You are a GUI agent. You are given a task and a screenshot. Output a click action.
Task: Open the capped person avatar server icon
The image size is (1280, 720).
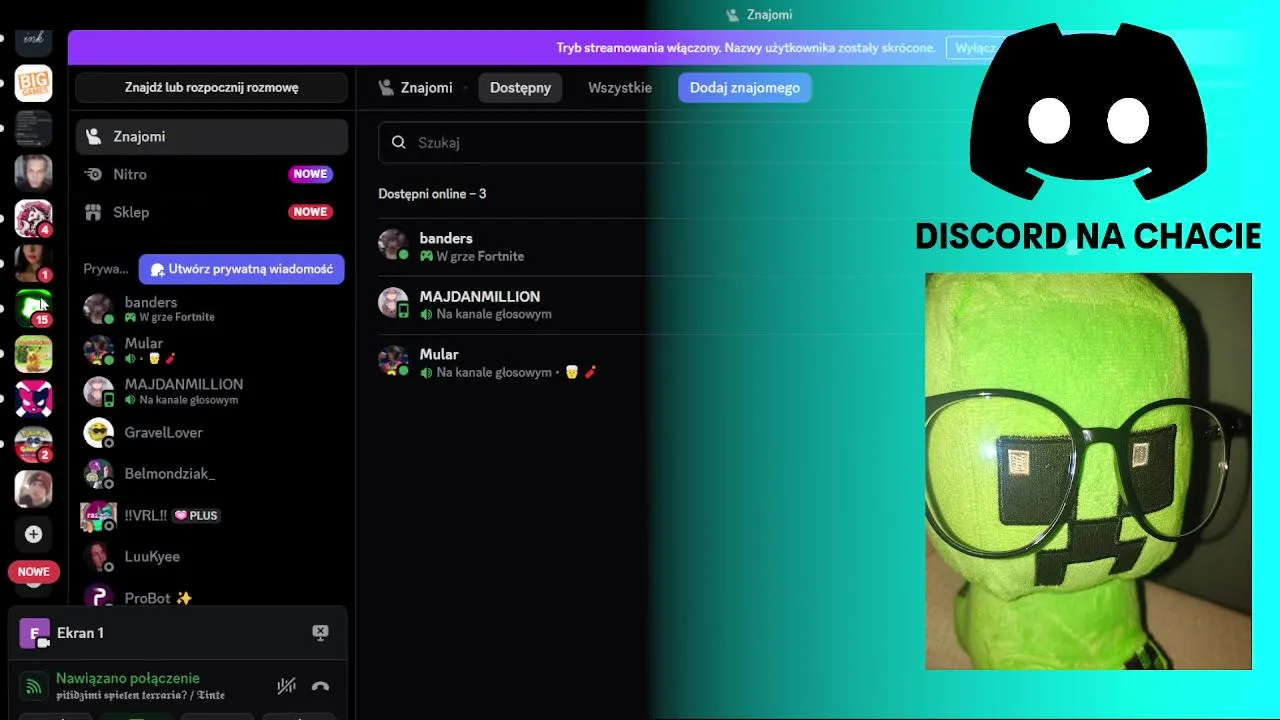point(33,489)
